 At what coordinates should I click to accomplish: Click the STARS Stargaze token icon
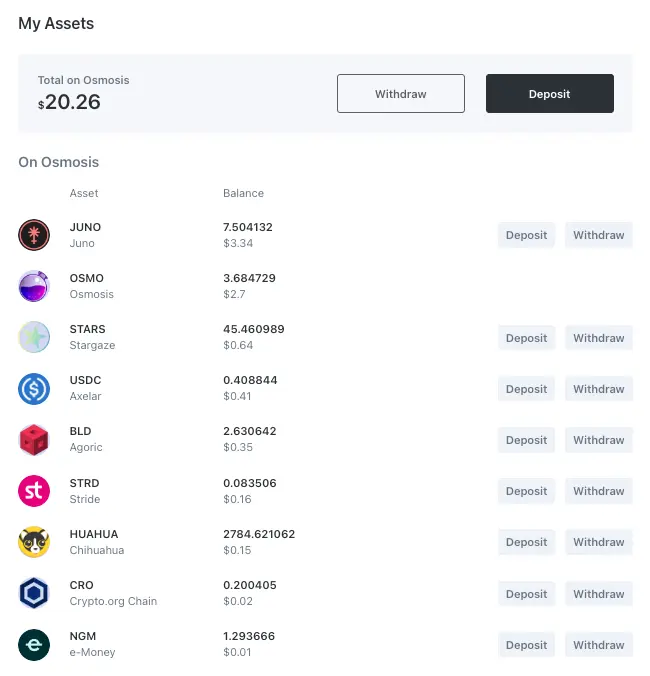point(34,337)
